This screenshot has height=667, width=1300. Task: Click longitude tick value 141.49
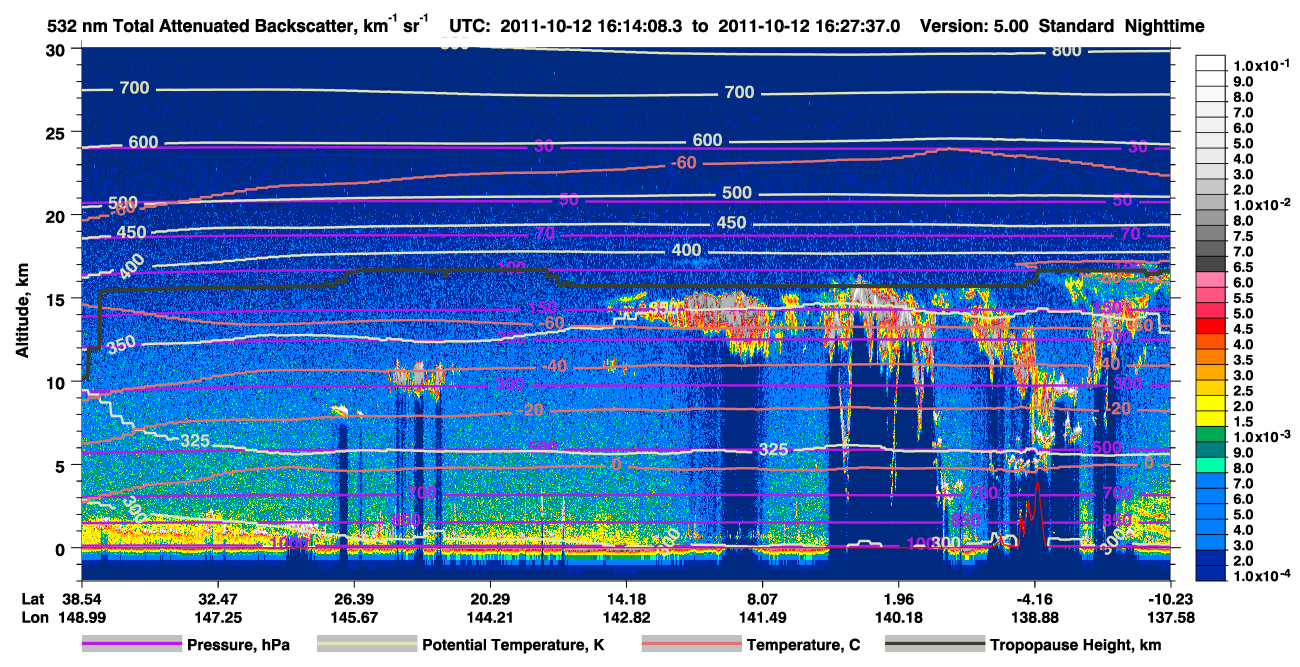tap(762, 618)
